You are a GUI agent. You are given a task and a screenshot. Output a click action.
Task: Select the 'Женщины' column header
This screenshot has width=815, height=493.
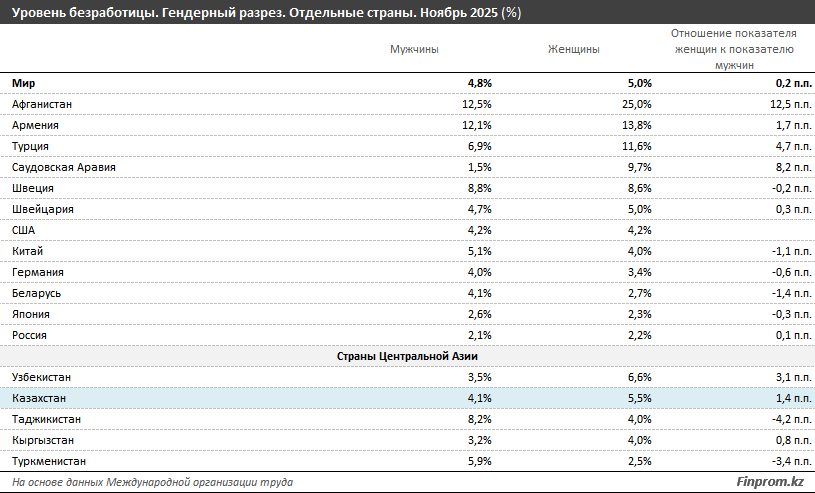573,49
